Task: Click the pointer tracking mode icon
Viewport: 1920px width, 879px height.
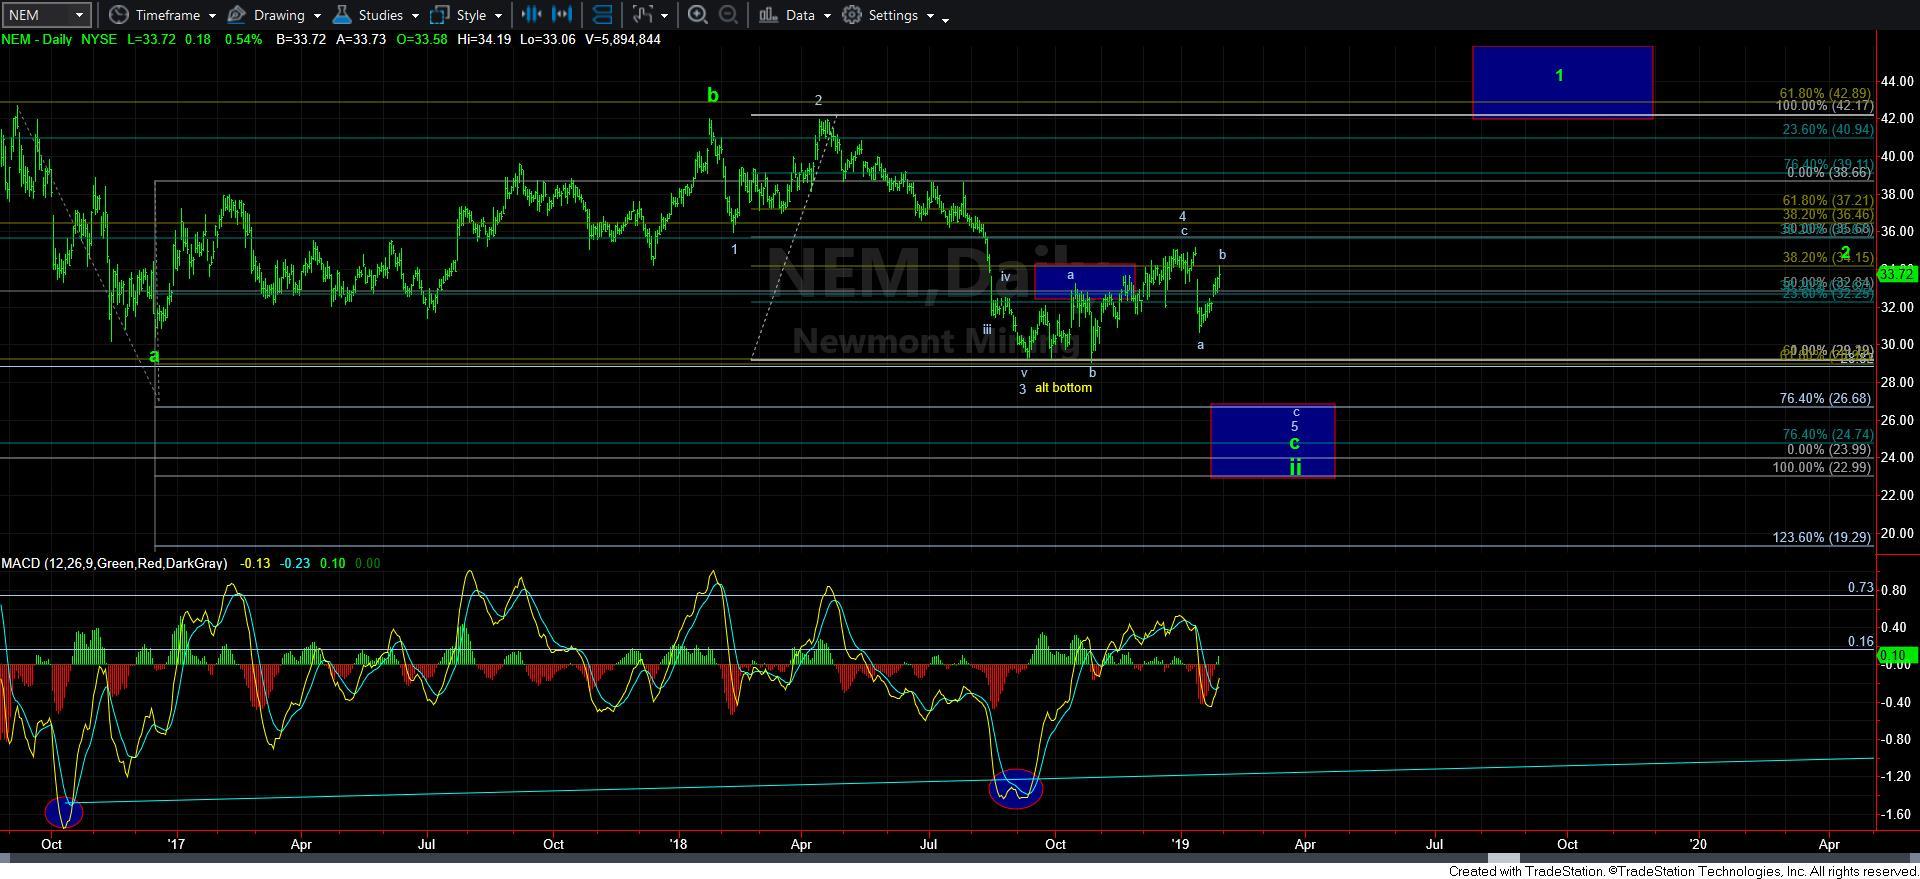Action: click(643, 15)
